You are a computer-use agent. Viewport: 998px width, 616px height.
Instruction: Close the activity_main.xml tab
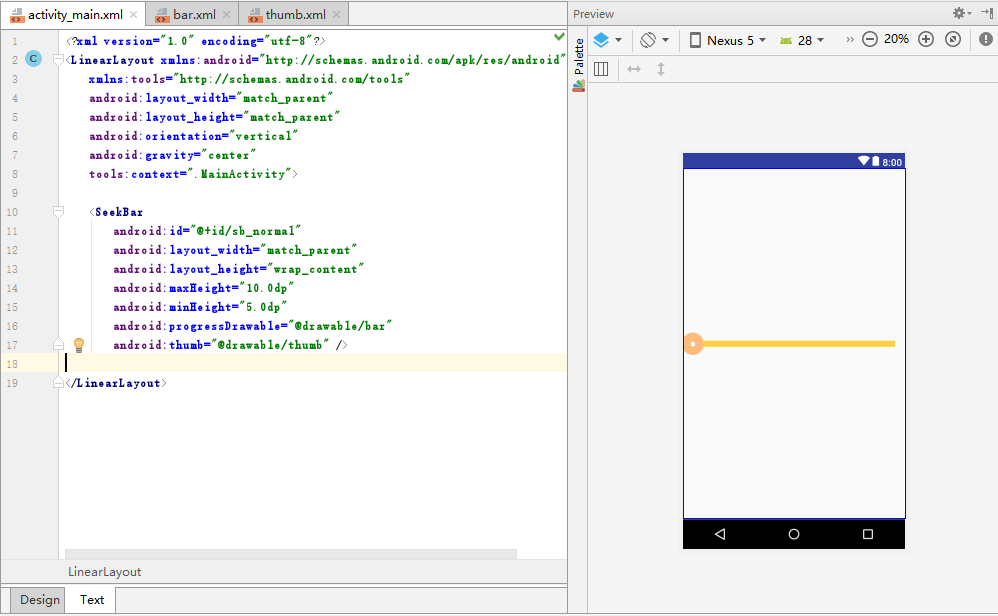tap(133, 15)
